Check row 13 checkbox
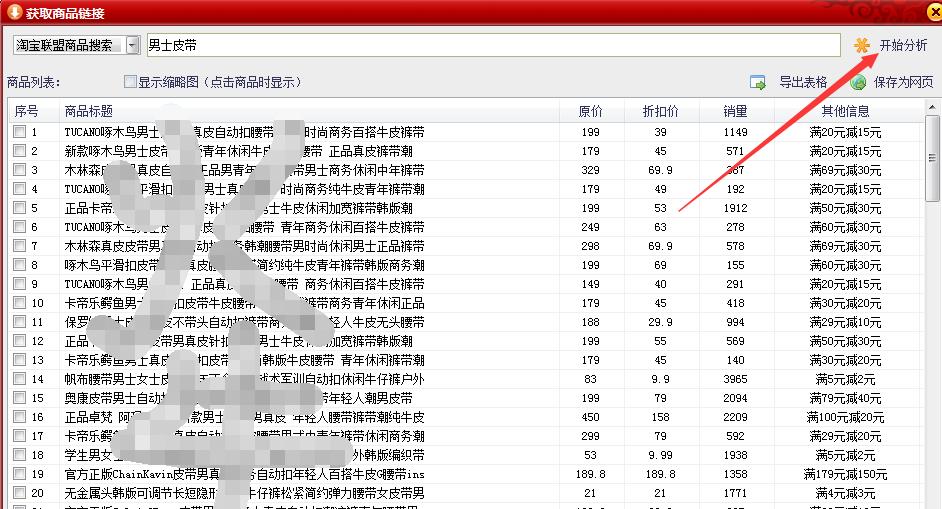This screenshot has width=942, height=509. [20, 360]
